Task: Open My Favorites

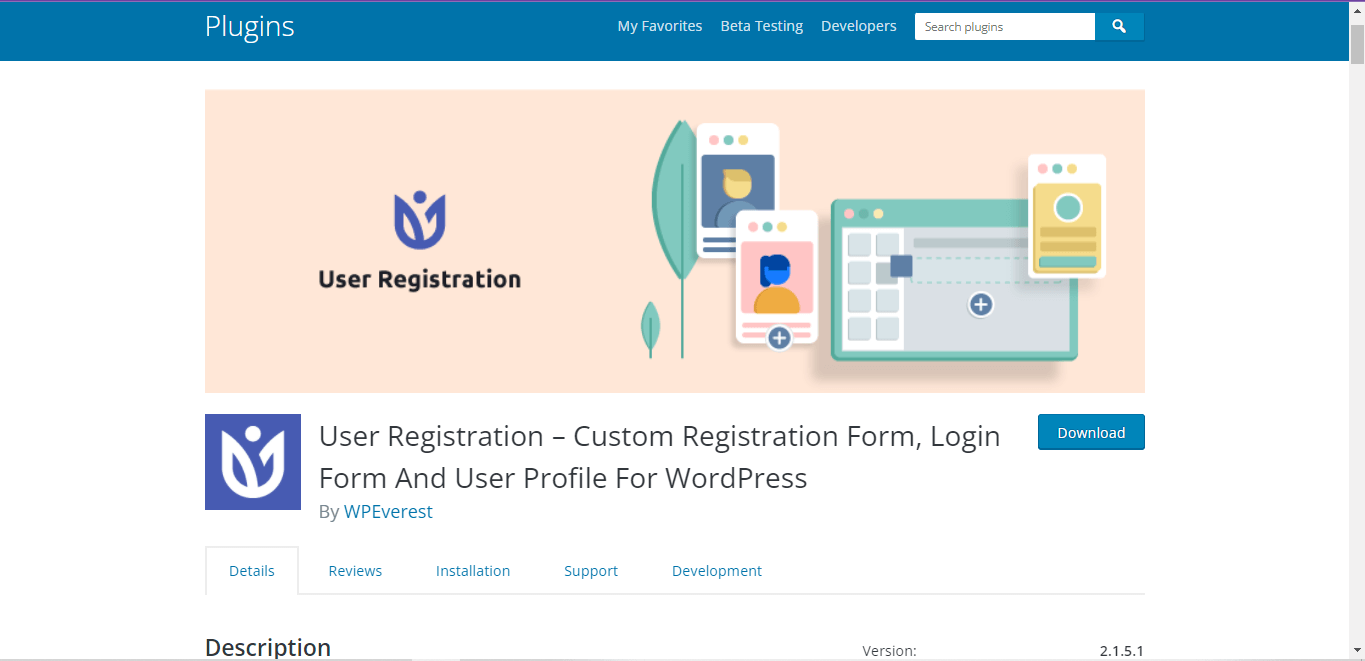Action: tap(659, 26)
